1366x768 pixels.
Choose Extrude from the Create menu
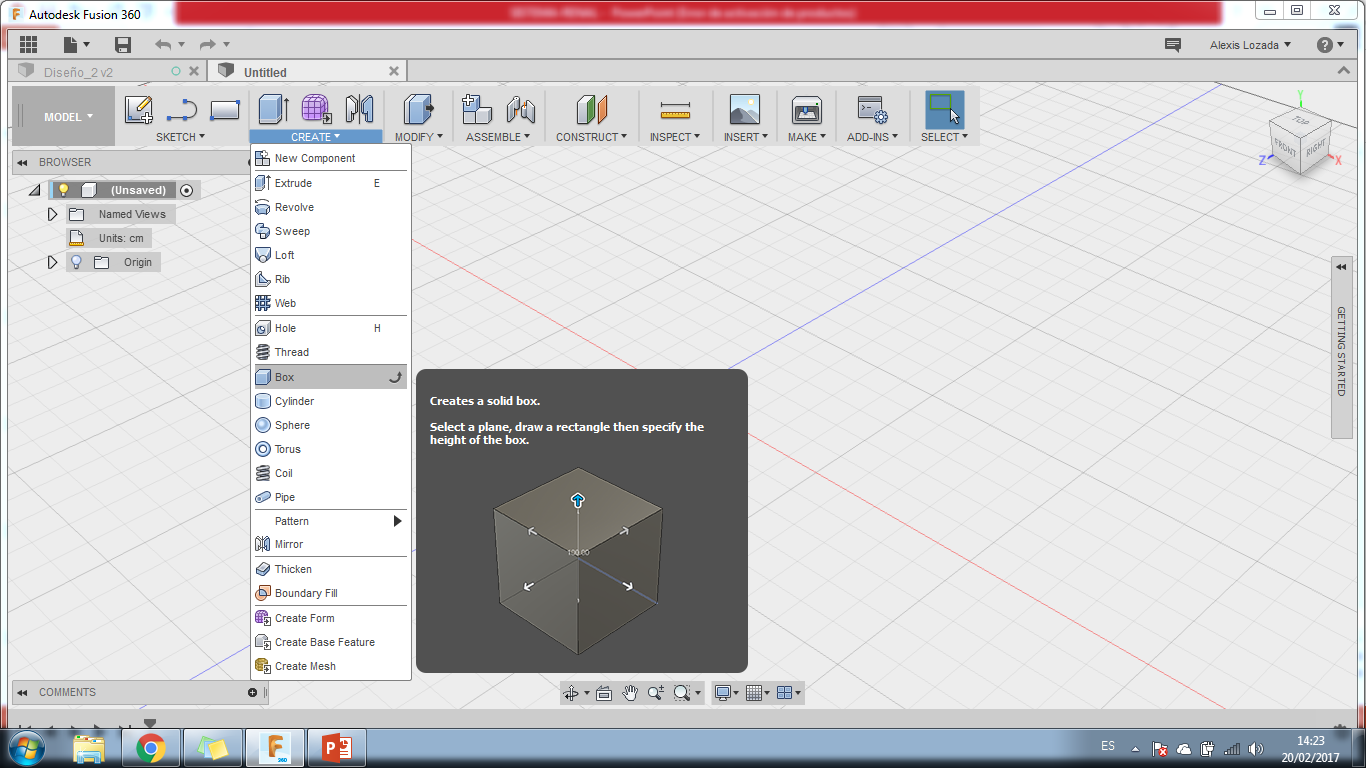pos(331,183)
